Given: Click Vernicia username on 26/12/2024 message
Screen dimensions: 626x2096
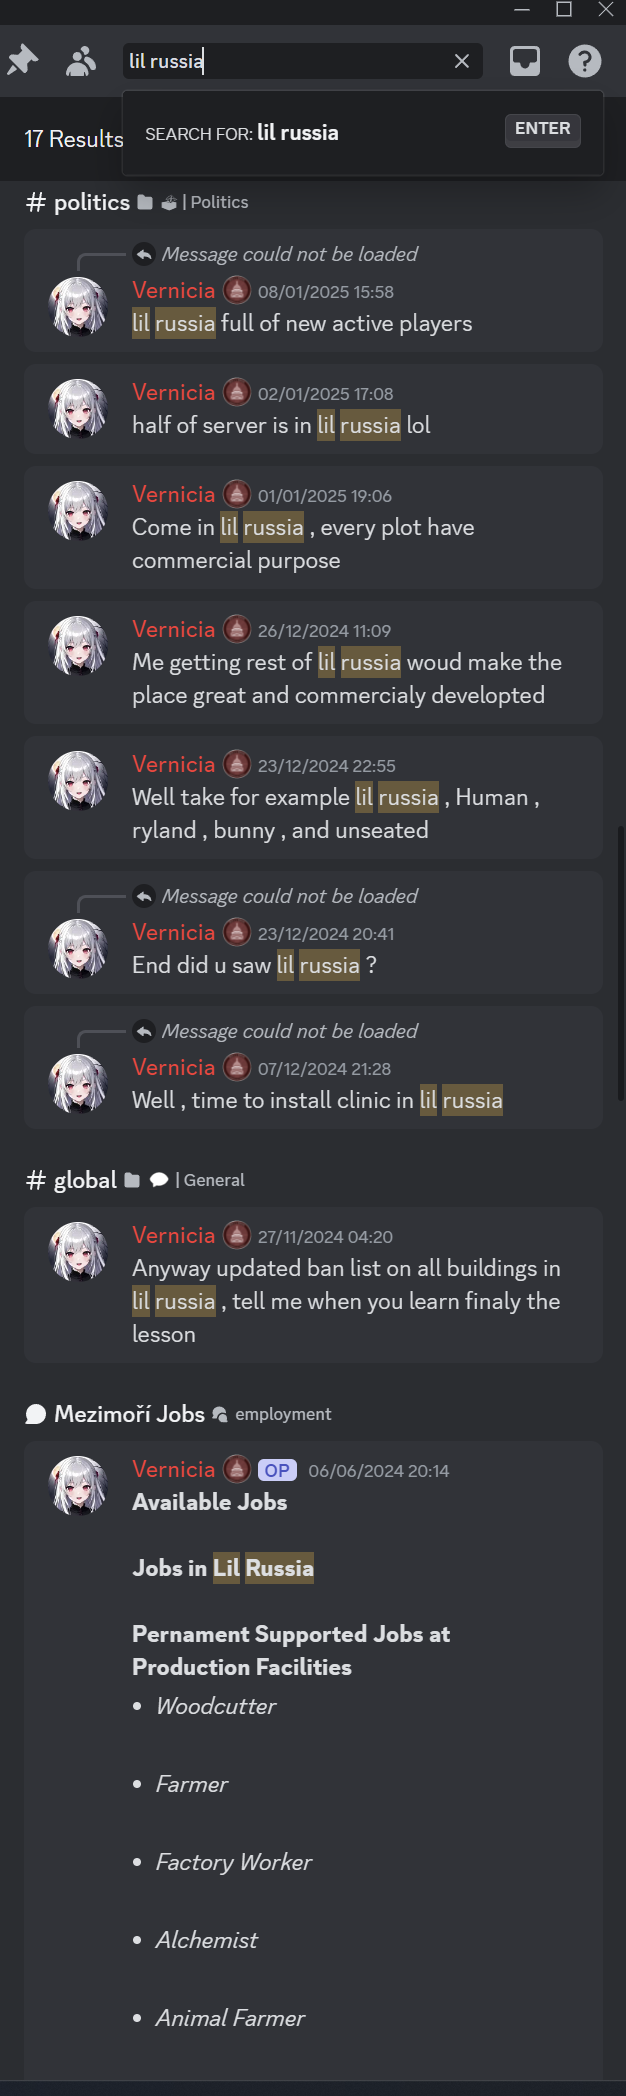Looking at the screenshot, I should pyautogui.click(x=174, y=629).
